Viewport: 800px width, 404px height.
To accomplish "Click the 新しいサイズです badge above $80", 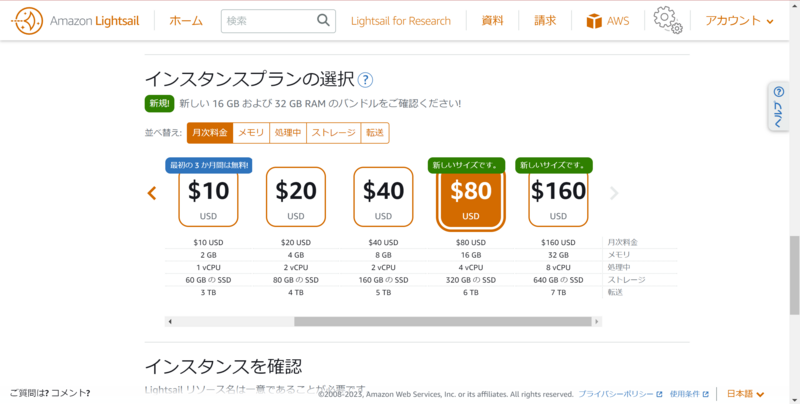I will (x=466, y=165).
